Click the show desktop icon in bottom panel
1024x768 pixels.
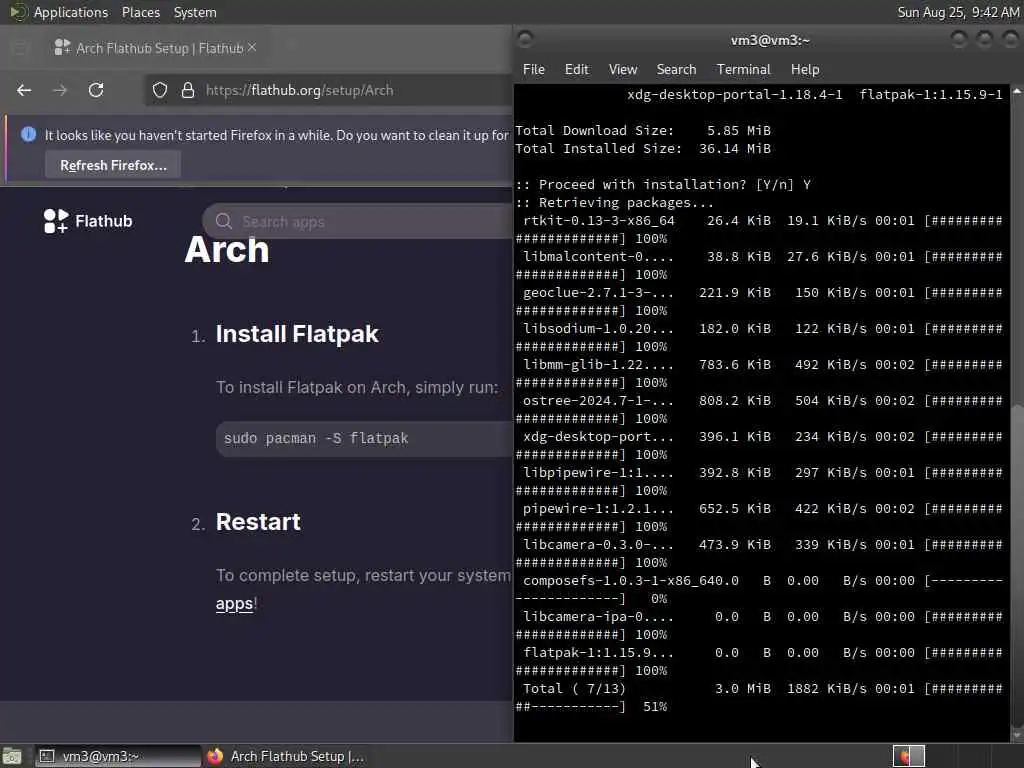(12, 756)
